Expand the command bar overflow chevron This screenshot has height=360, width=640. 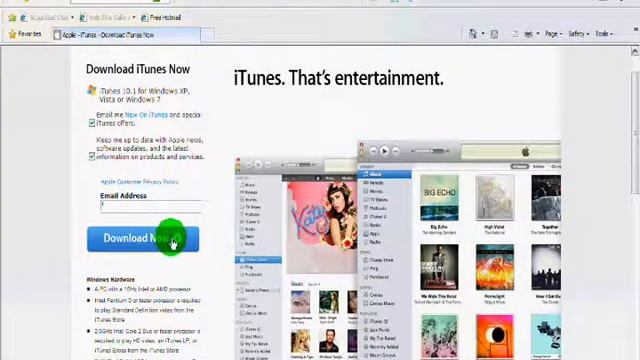[636, 29]
